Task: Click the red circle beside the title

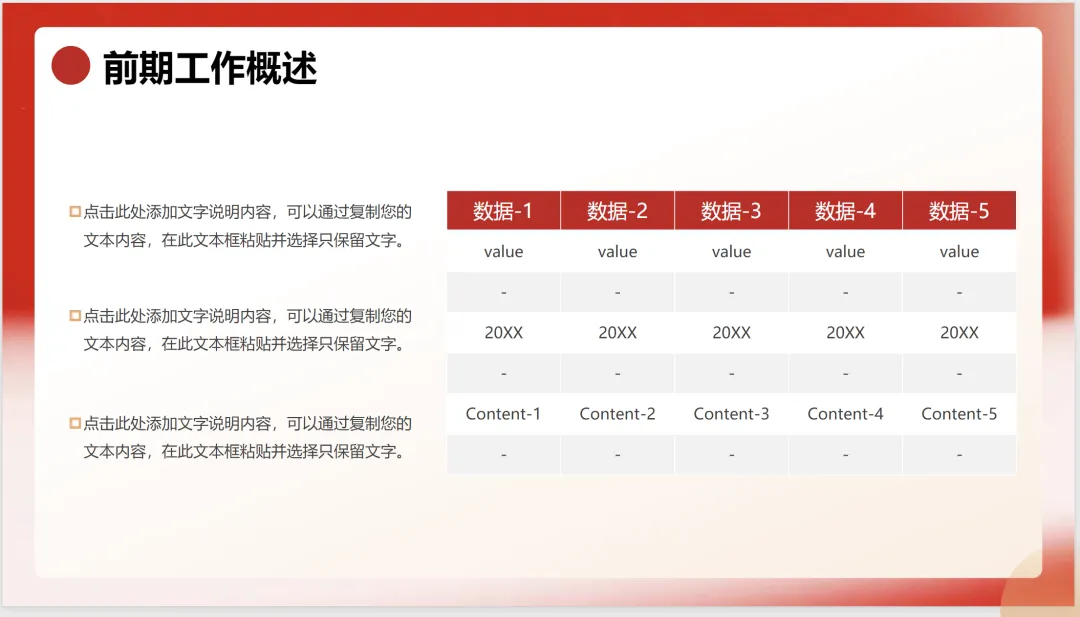Action: click(71, 65)
